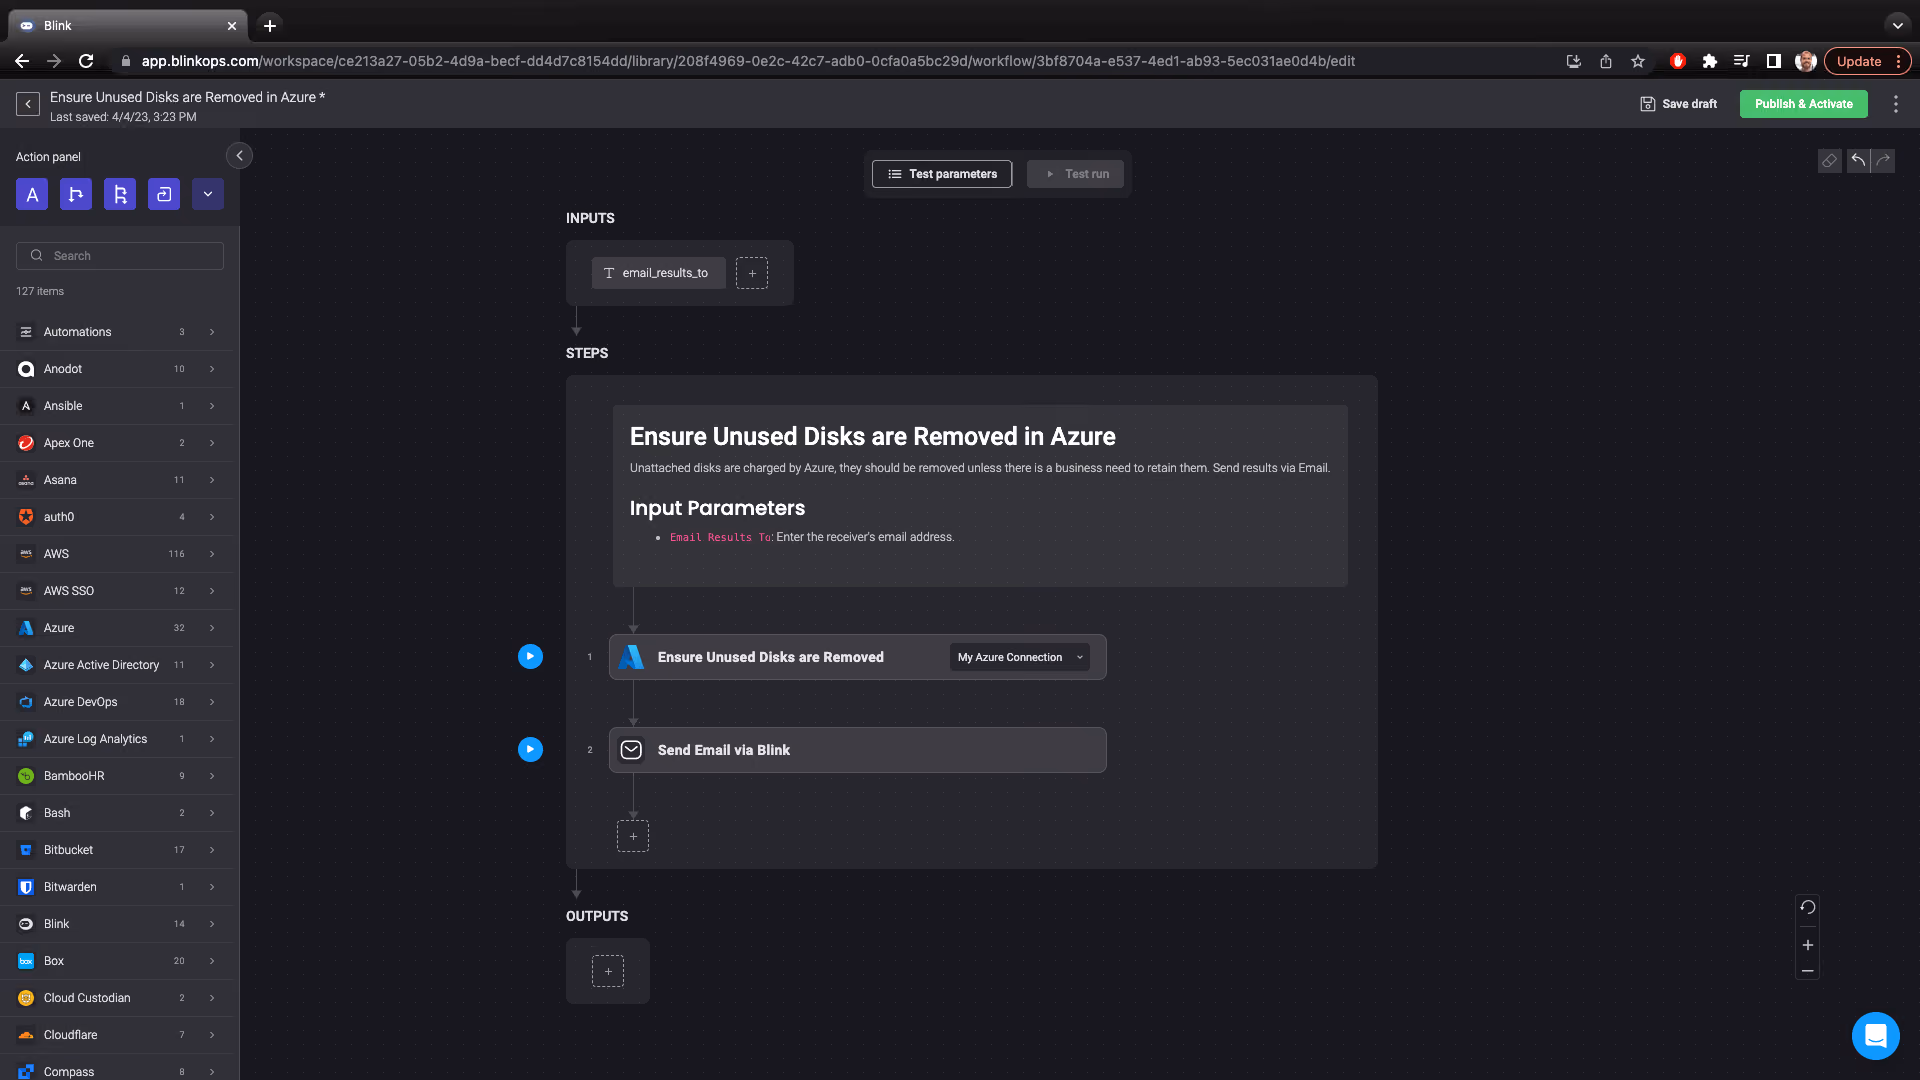This screenshot has width=1920, height=1080.
Task: Click the Save draft button
Action: point(1679,104)
